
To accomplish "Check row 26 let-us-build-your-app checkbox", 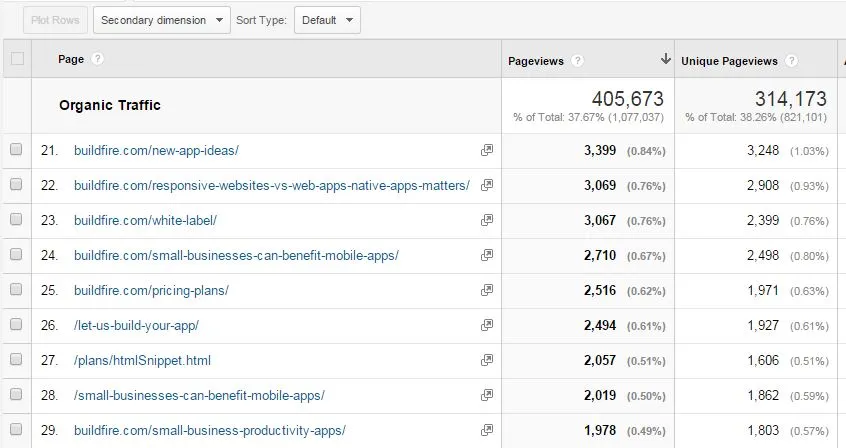I will pyautogui.click(x=16, y=324).
